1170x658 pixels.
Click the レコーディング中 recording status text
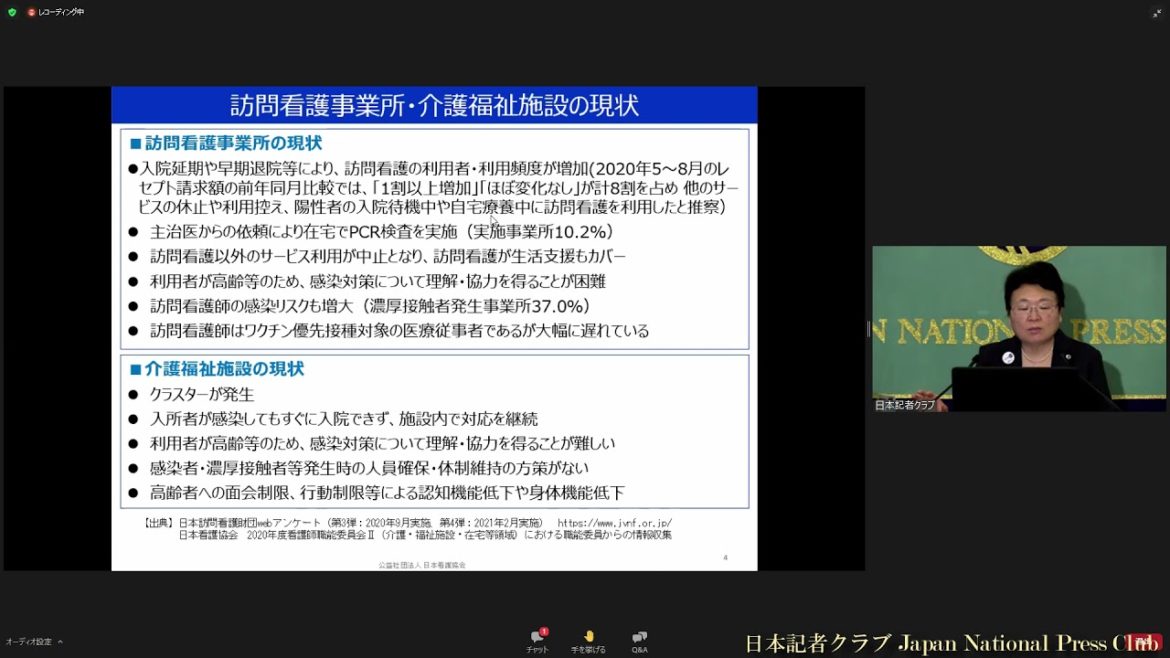pyautogui.click(x=60, y=12)
